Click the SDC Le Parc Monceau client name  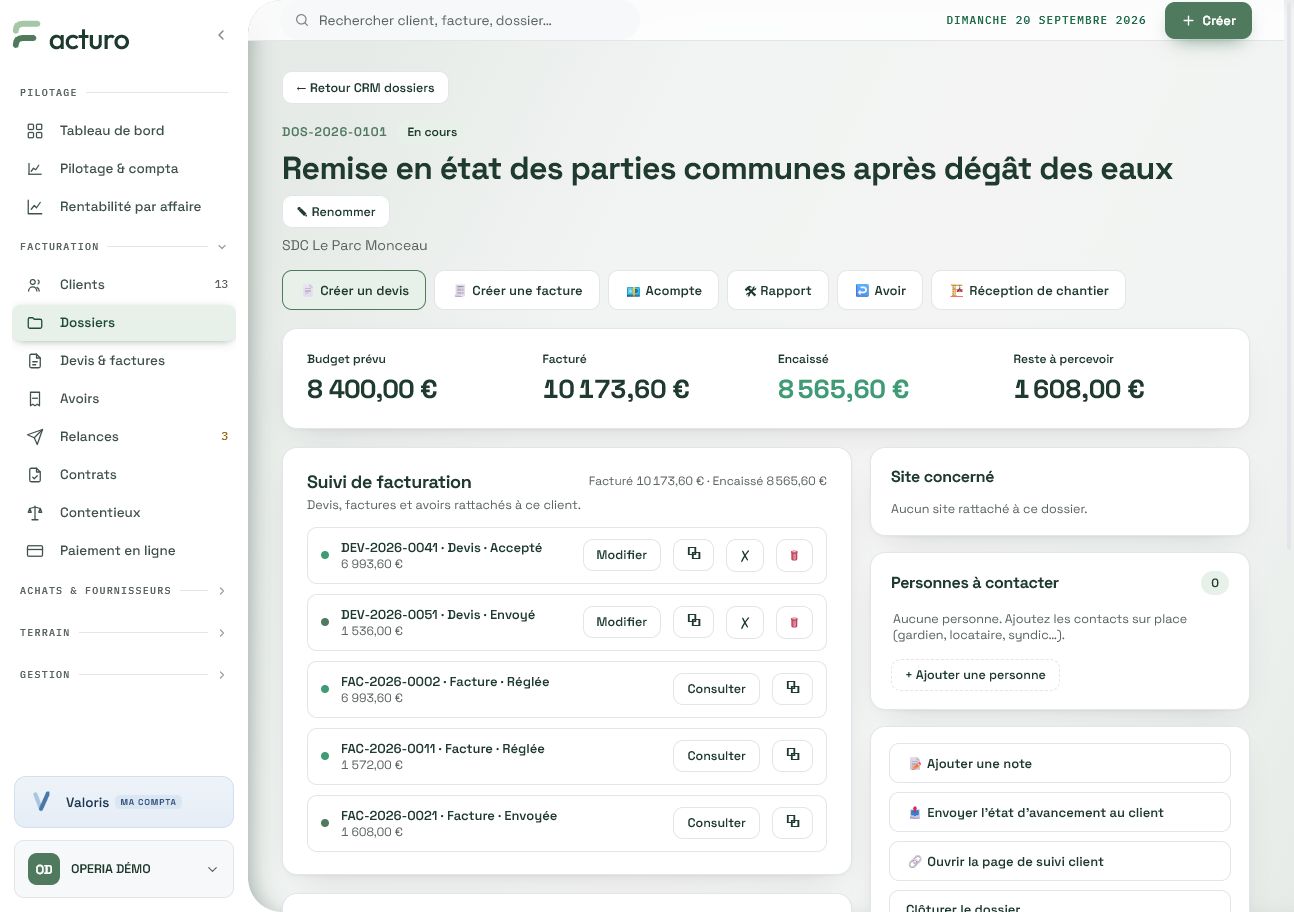pyautogui.click(x=355, y=246)
